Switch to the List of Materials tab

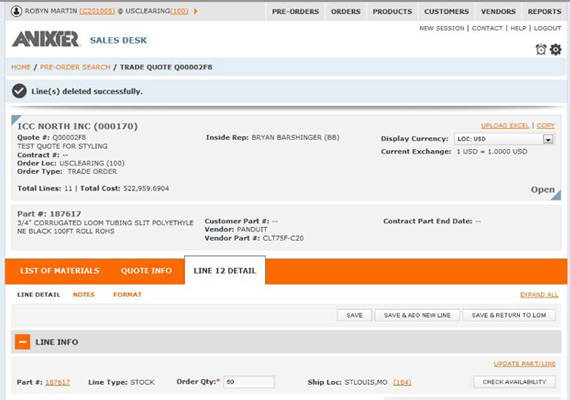[x=60, y=271]
